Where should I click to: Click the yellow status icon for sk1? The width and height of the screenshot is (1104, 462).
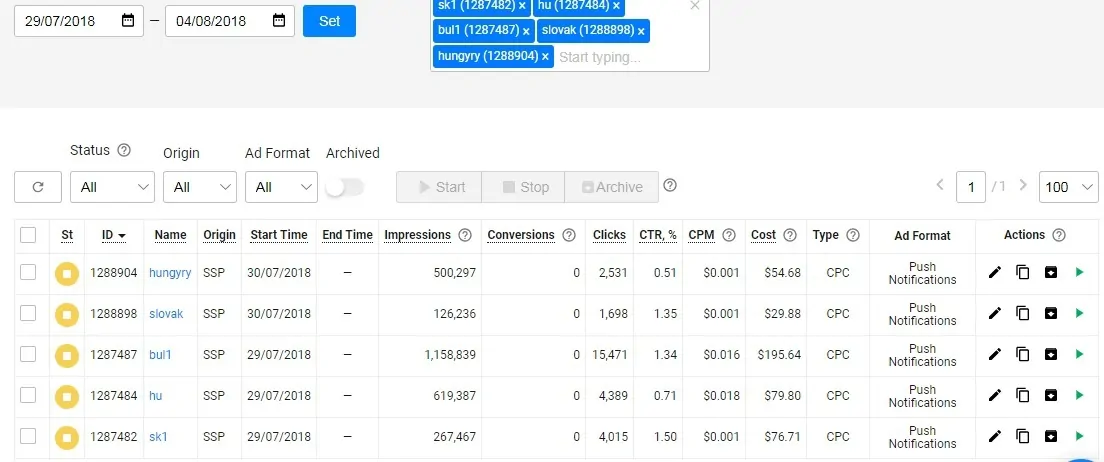pos(67,437)
